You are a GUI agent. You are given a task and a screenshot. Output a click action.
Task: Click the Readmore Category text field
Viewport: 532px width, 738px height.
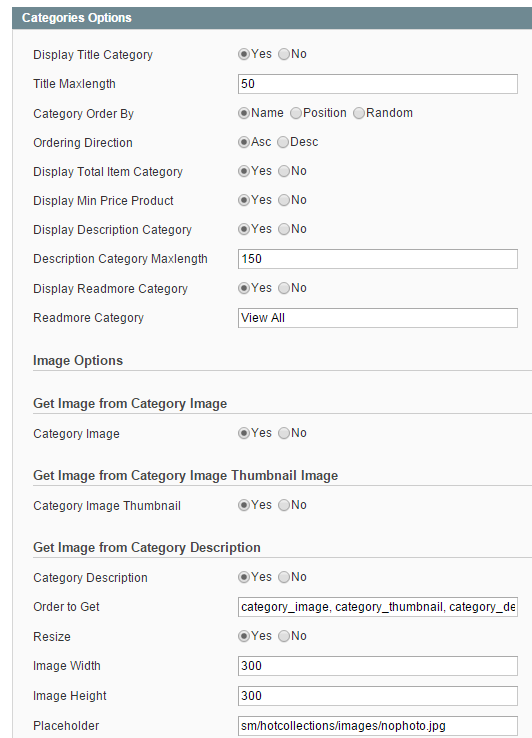click(x=378, y=318)
